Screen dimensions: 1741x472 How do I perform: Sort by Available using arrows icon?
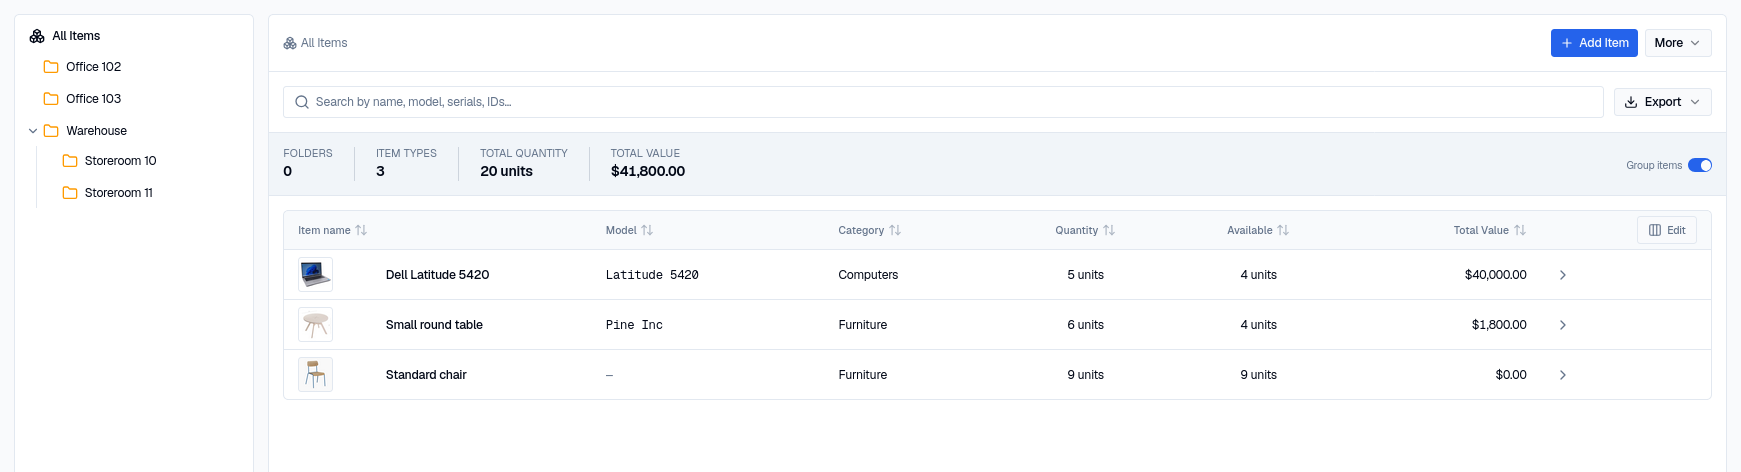[1283, 230]
